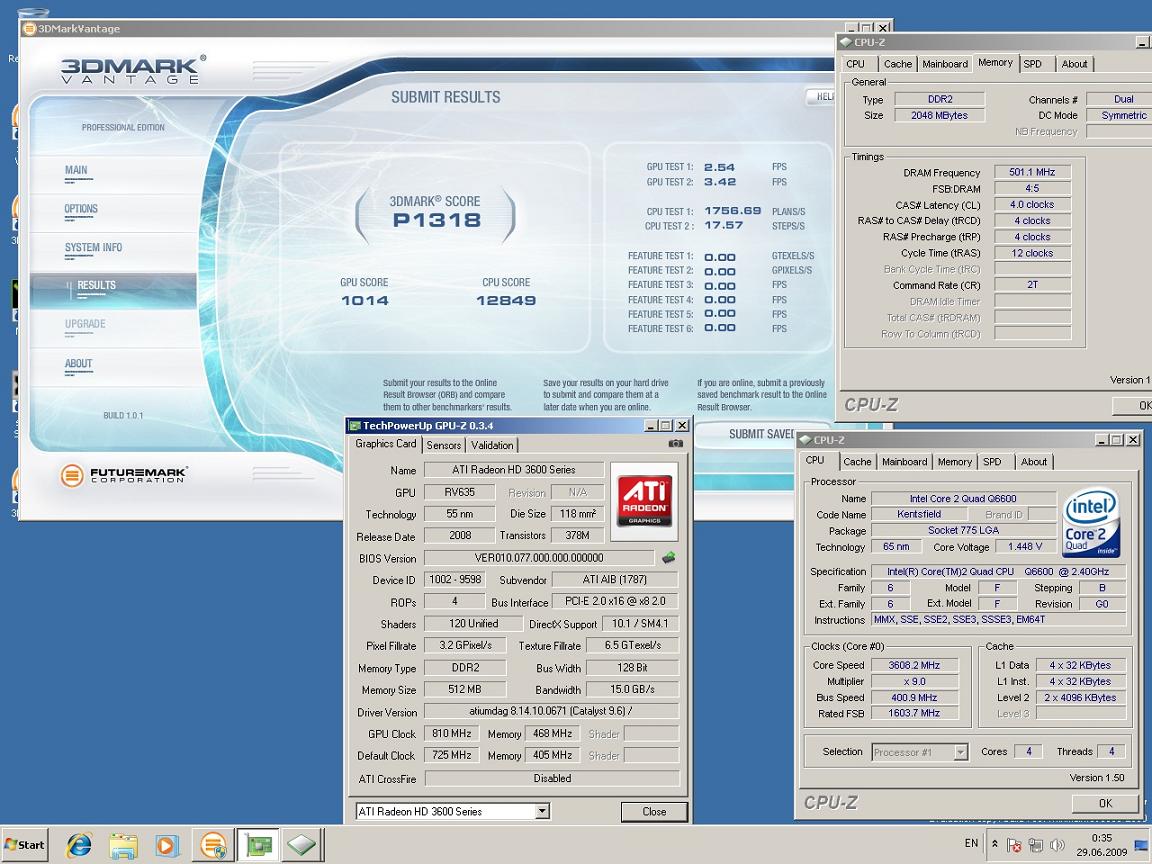Open Mainboard tab in lower CPU-Z window

click(x=904, y=462)
